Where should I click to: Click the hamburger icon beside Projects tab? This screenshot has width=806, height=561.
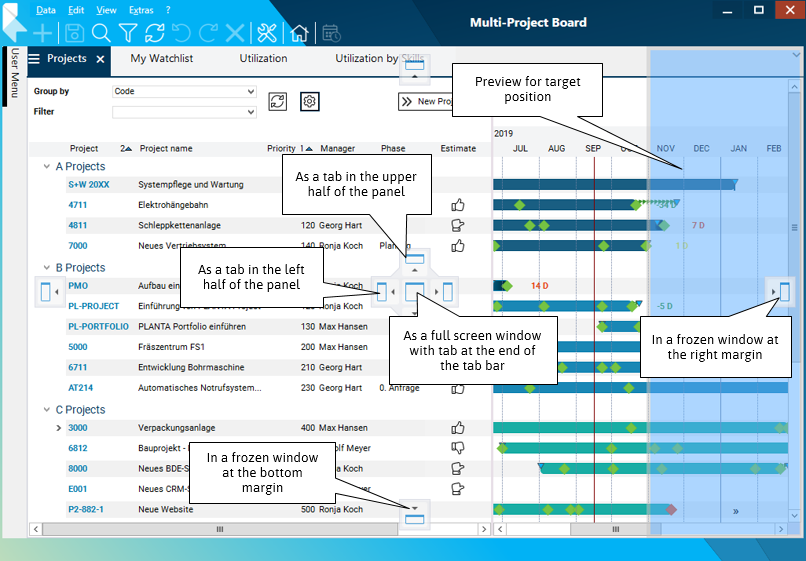33,59
